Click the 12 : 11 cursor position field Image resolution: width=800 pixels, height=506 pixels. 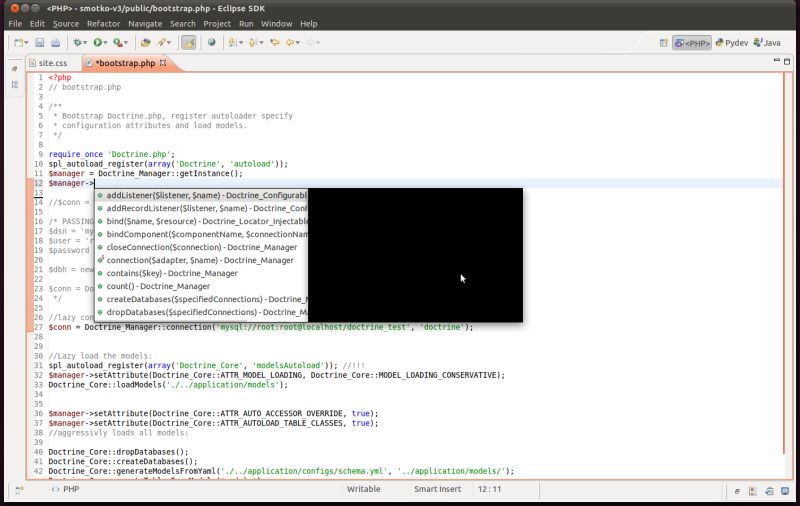click(489, 489)
